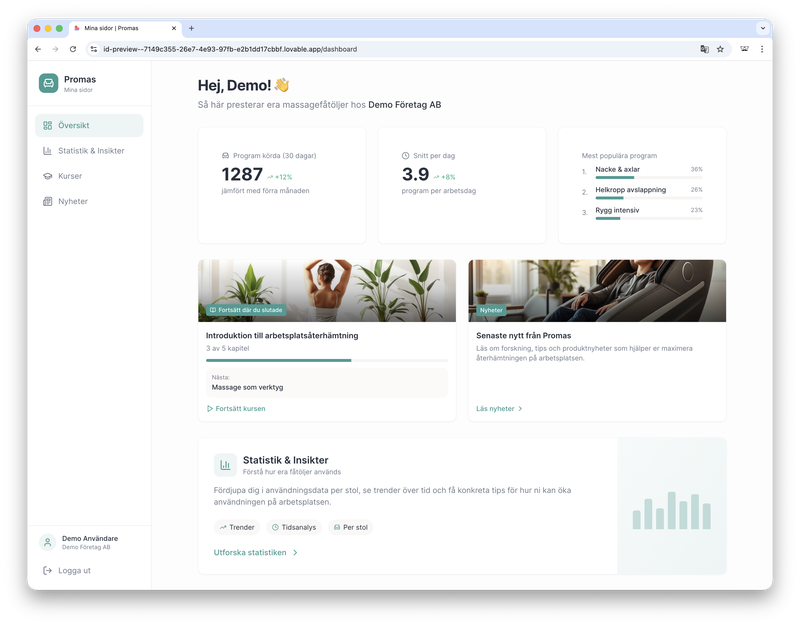Reload the page with the browser refresh icon
The width and height of the screenshot is (800, 626).
click(x=73, y=48)
